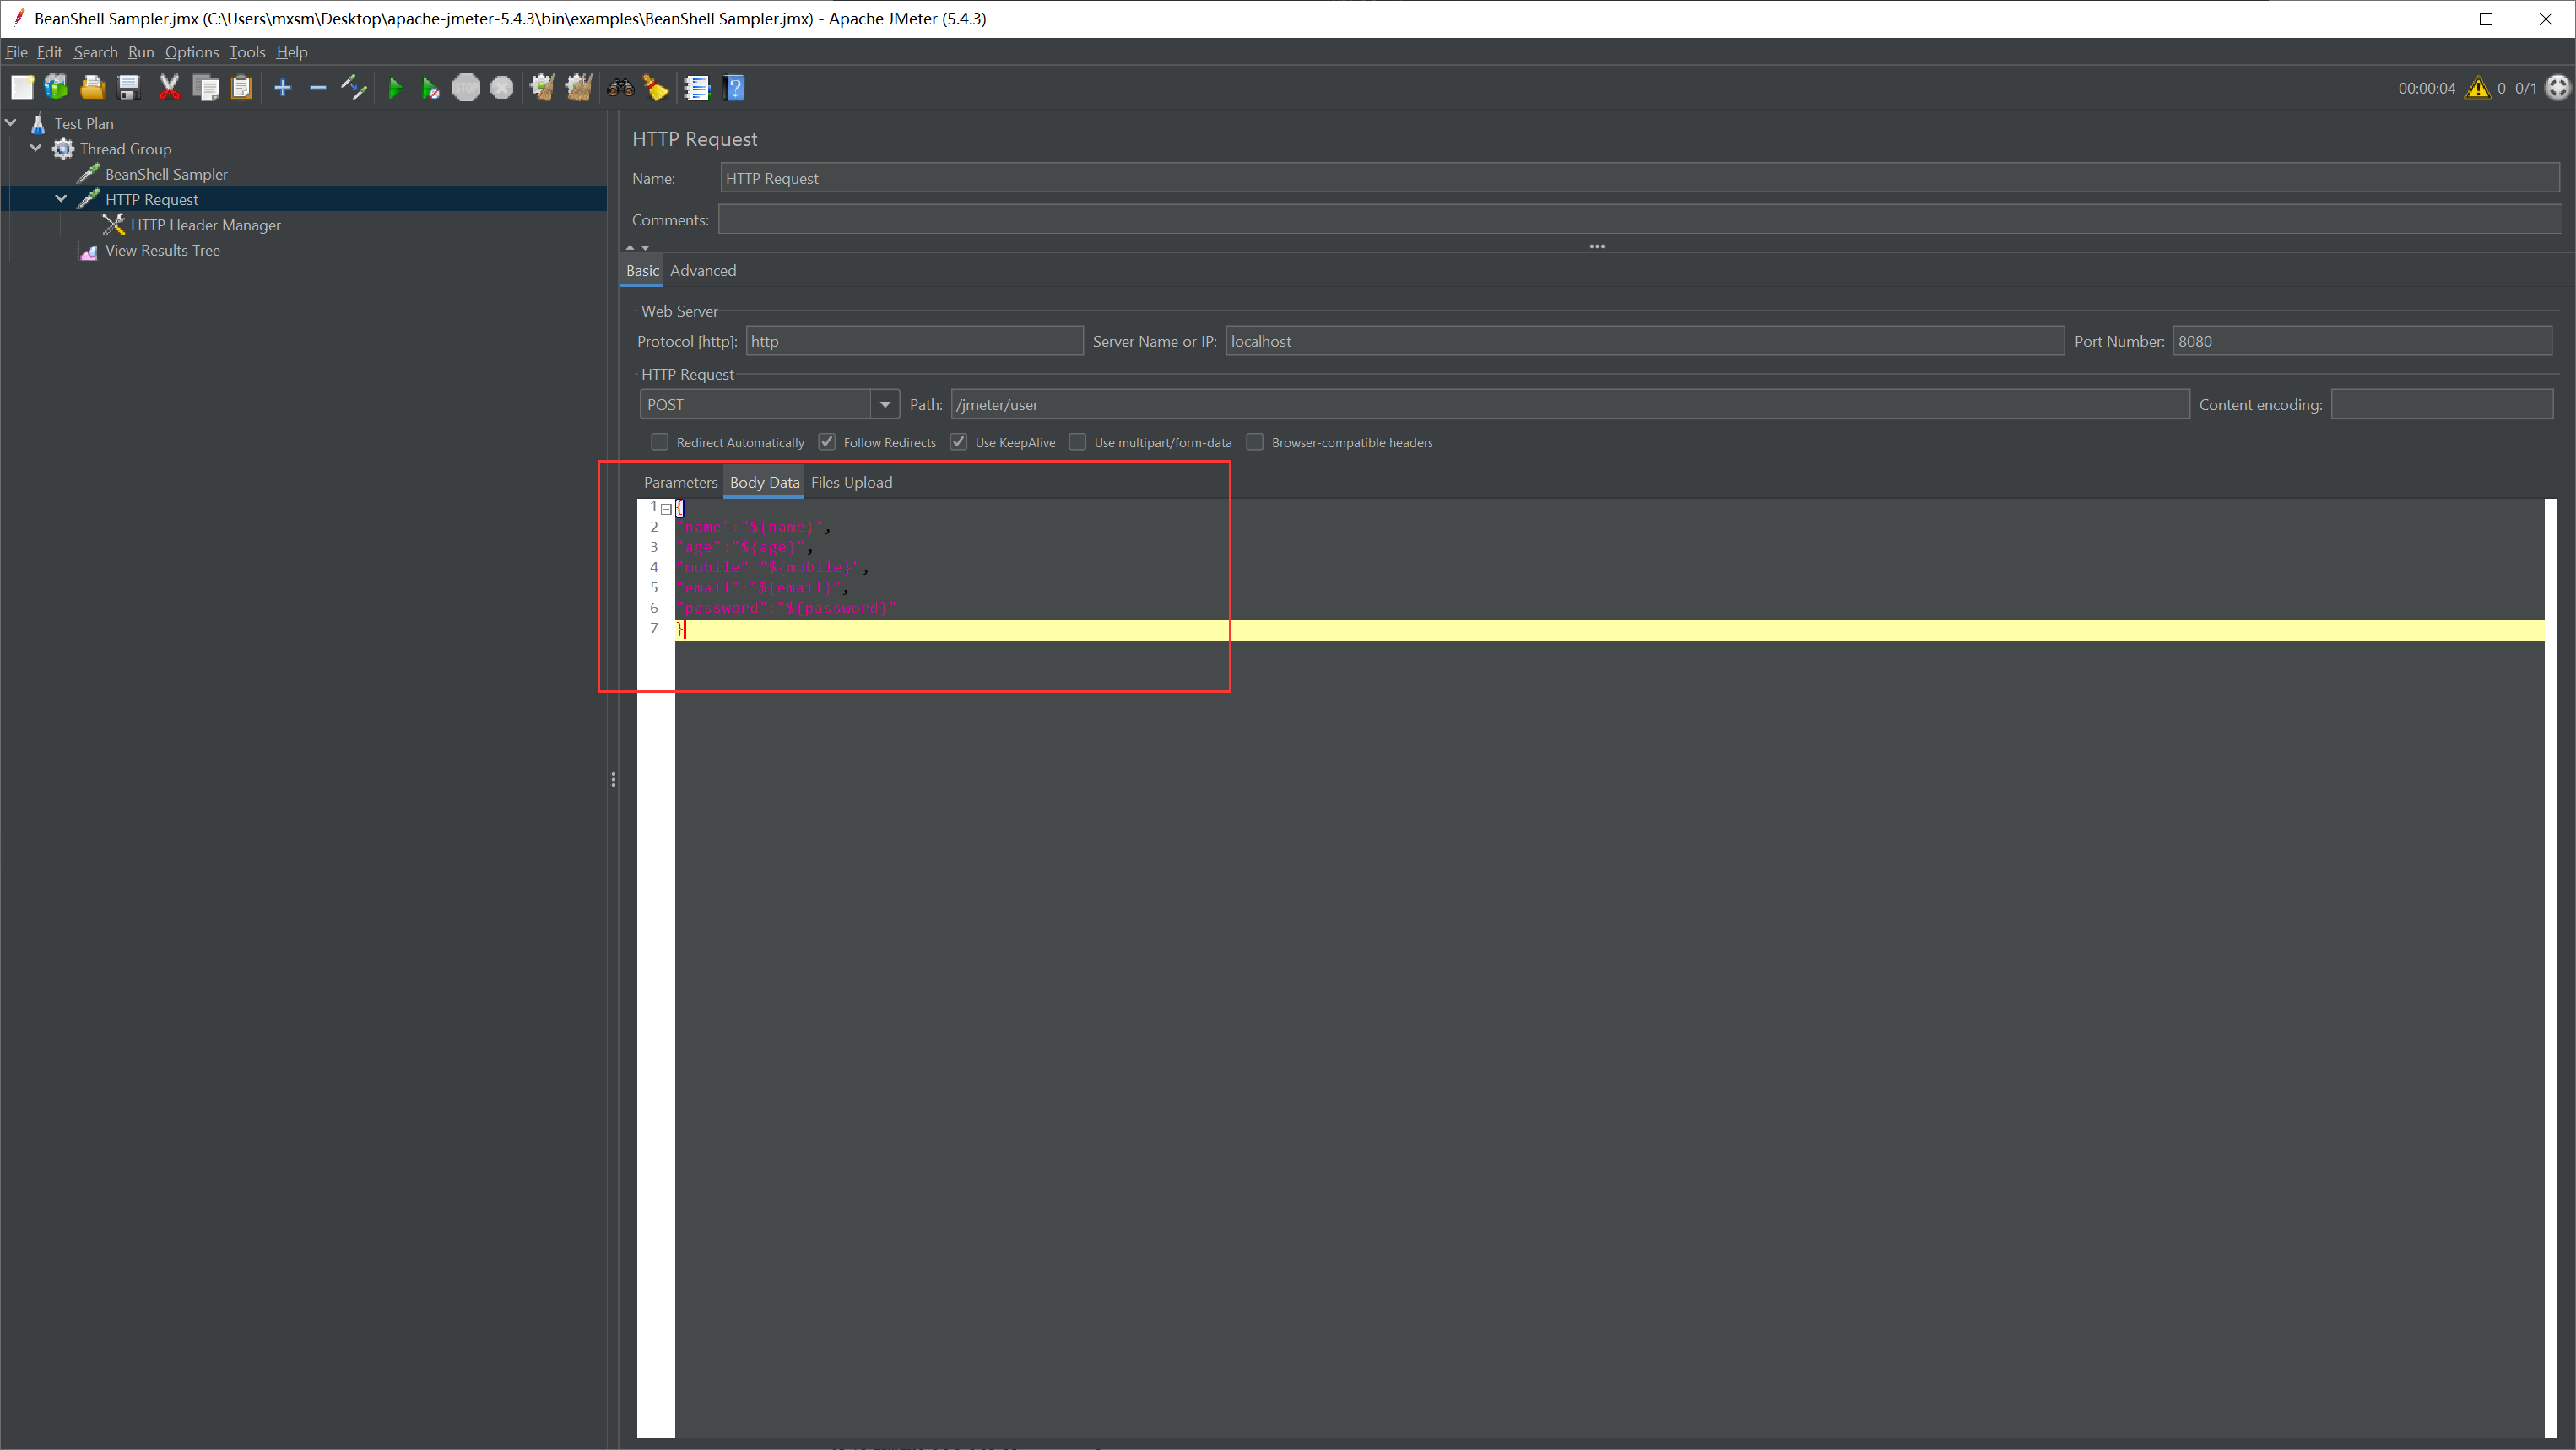Open the Options menu

[x=191, y=52]
